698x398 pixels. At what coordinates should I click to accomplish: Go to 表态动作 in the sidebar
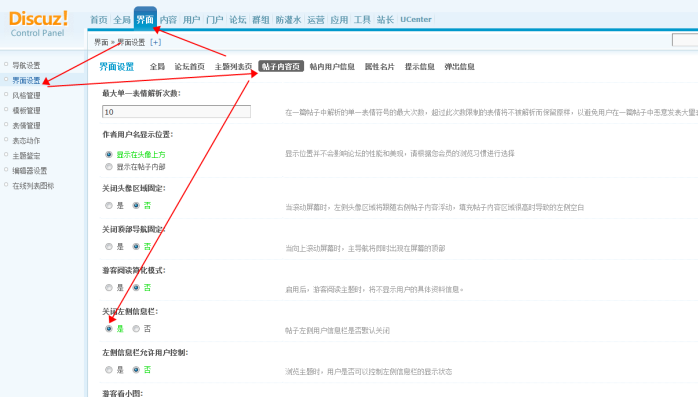pos(26,141)
